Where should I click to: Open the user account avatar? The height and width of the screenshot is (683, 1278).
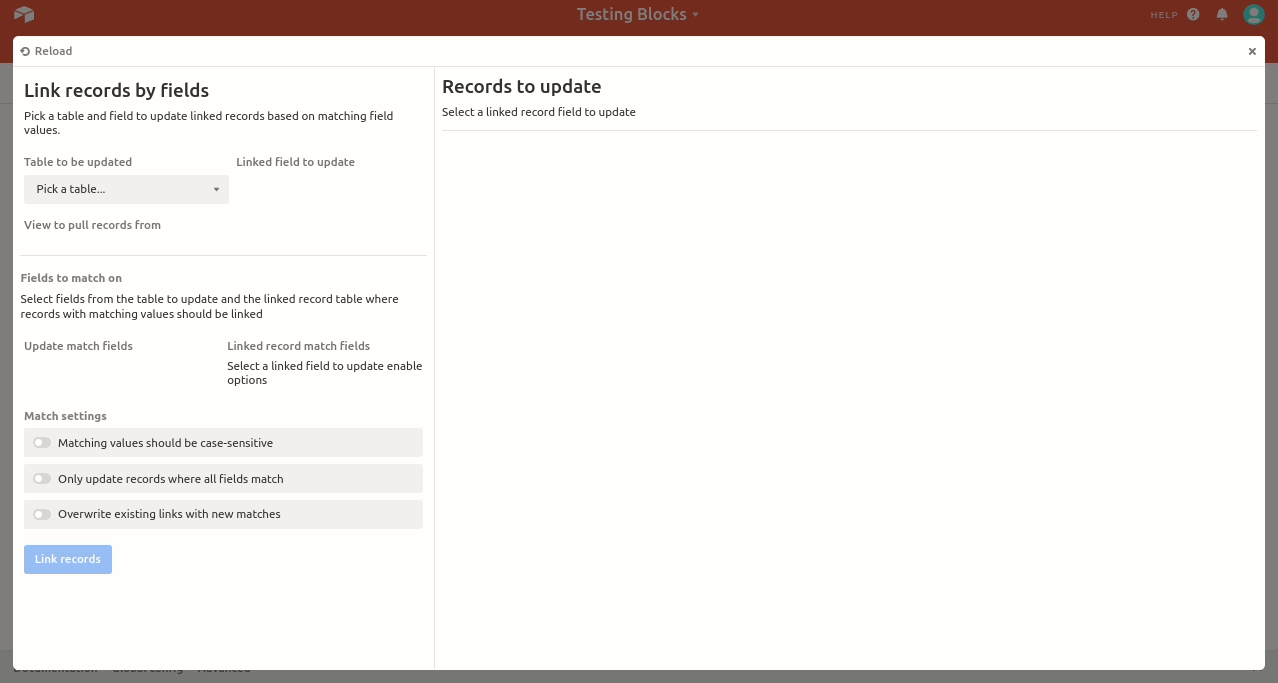tap(1254, 14)
